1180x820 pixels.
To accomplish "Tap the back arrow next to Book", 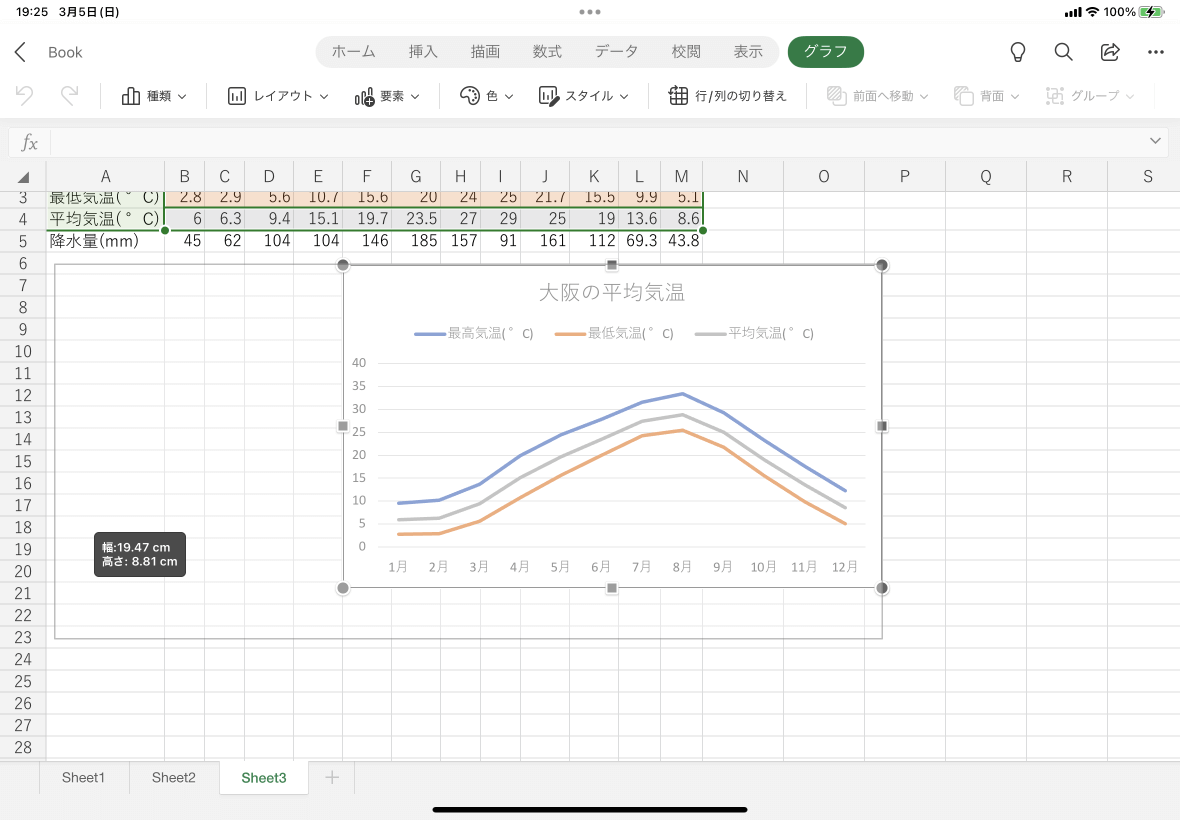I will click(x=20, y=52).
